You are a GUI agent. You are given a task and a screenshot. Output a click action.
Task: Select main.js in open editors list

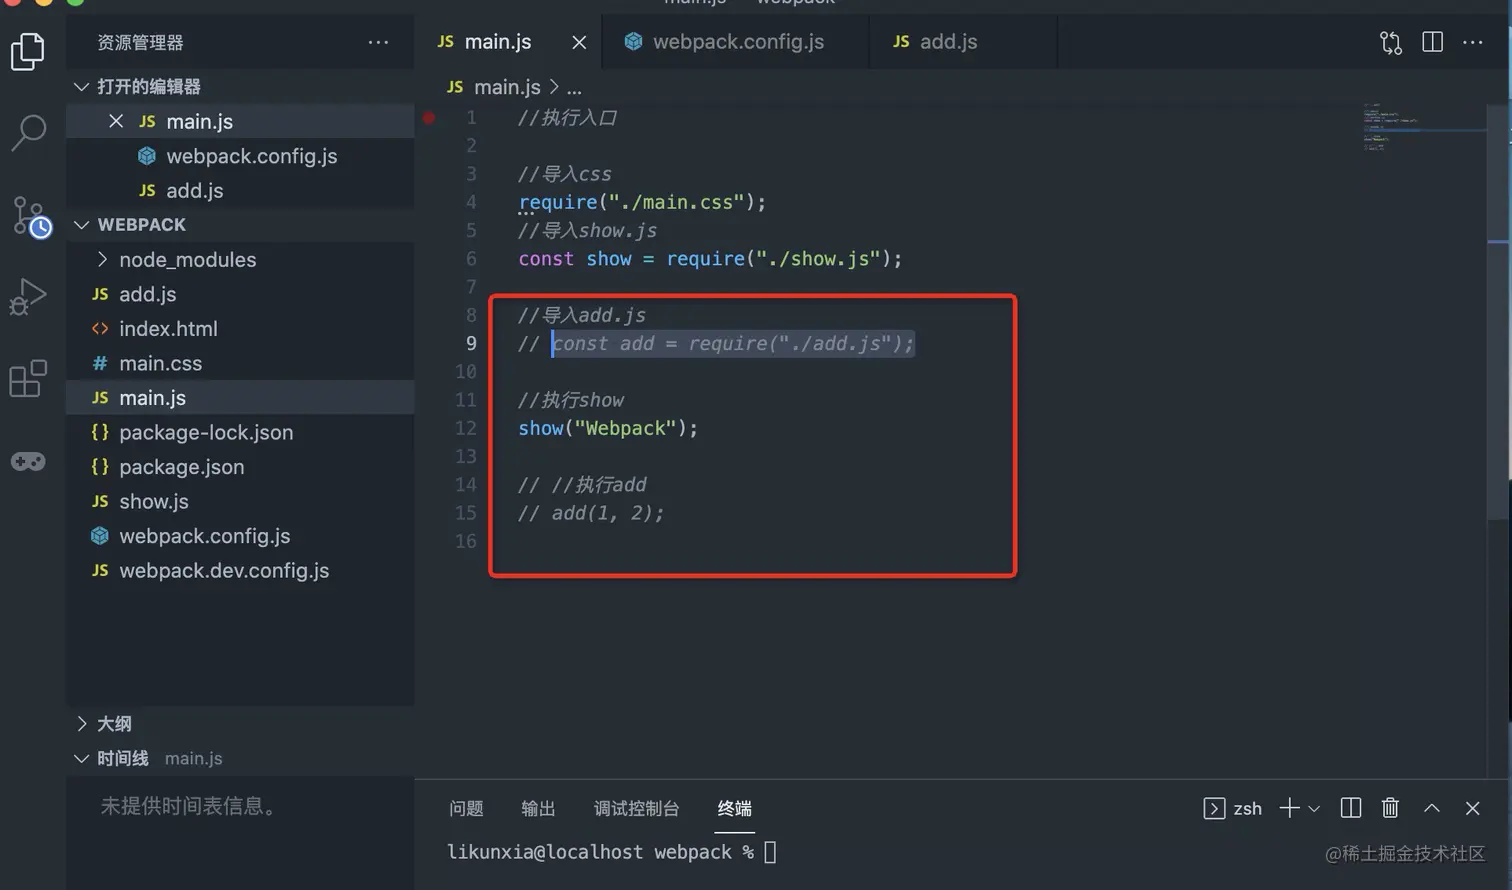[240, 121]
